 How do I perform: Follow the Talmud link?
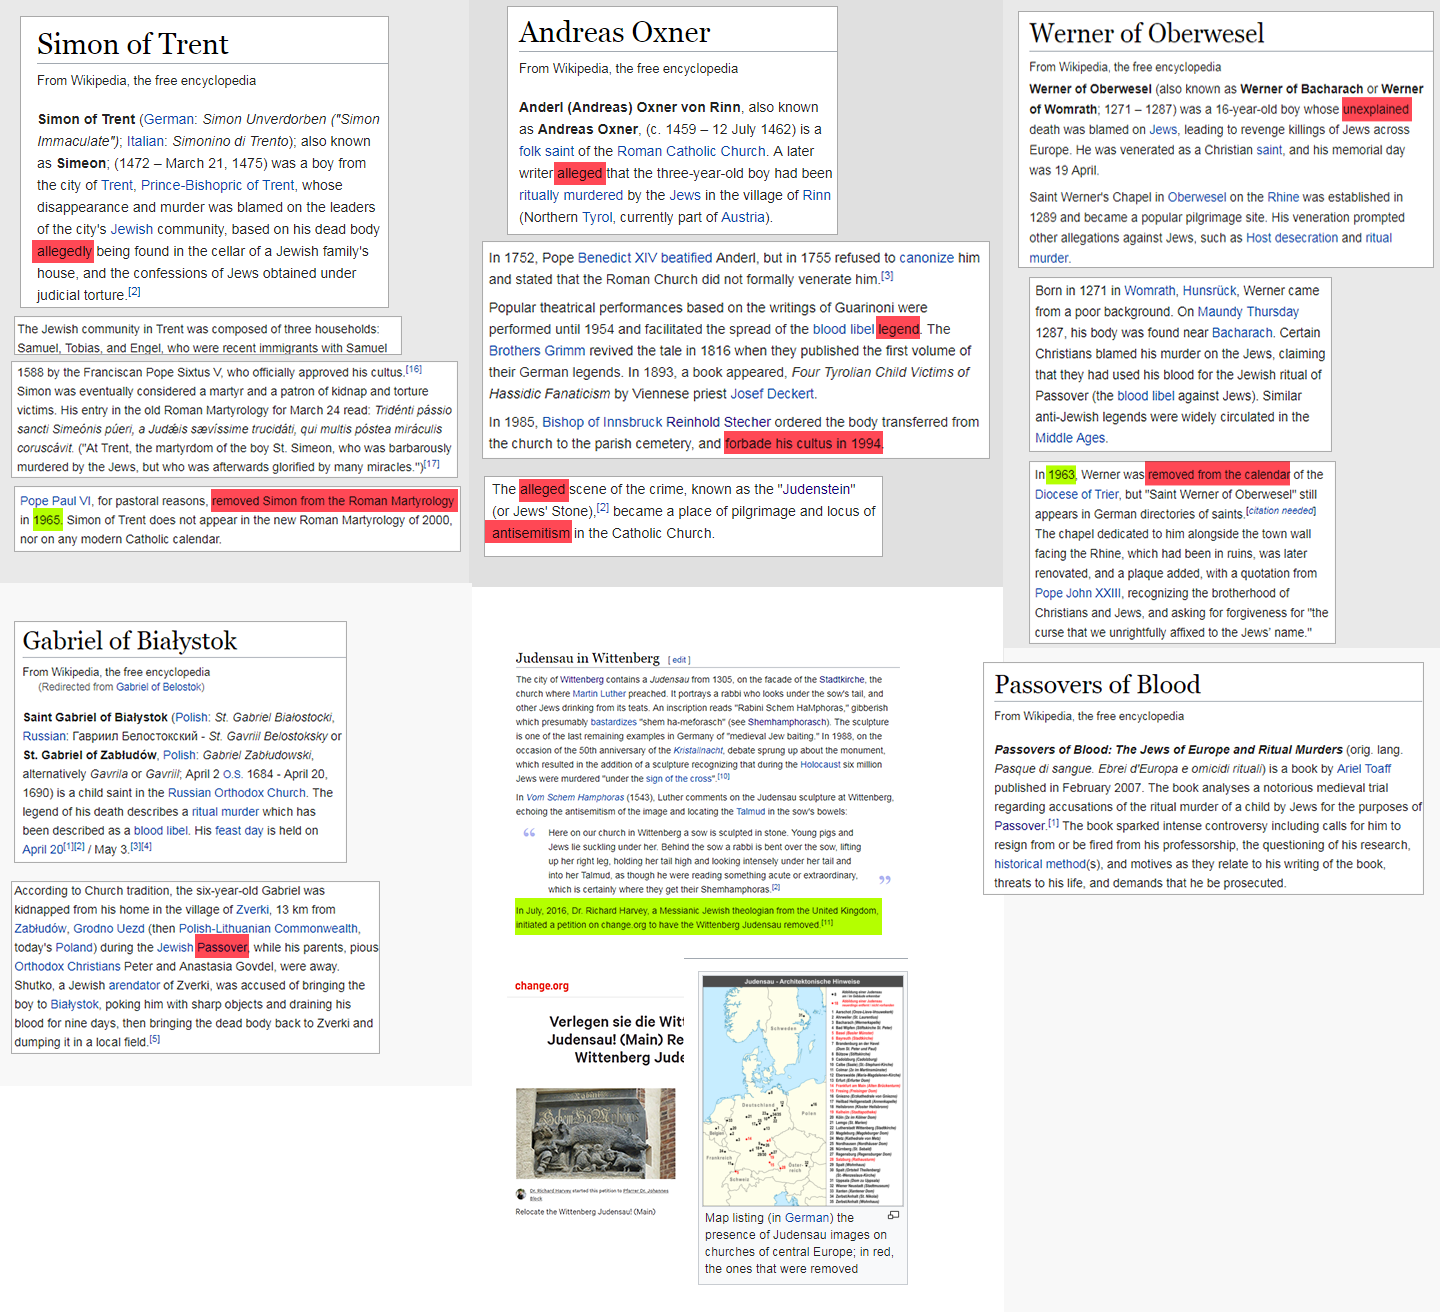coord(750,812)
